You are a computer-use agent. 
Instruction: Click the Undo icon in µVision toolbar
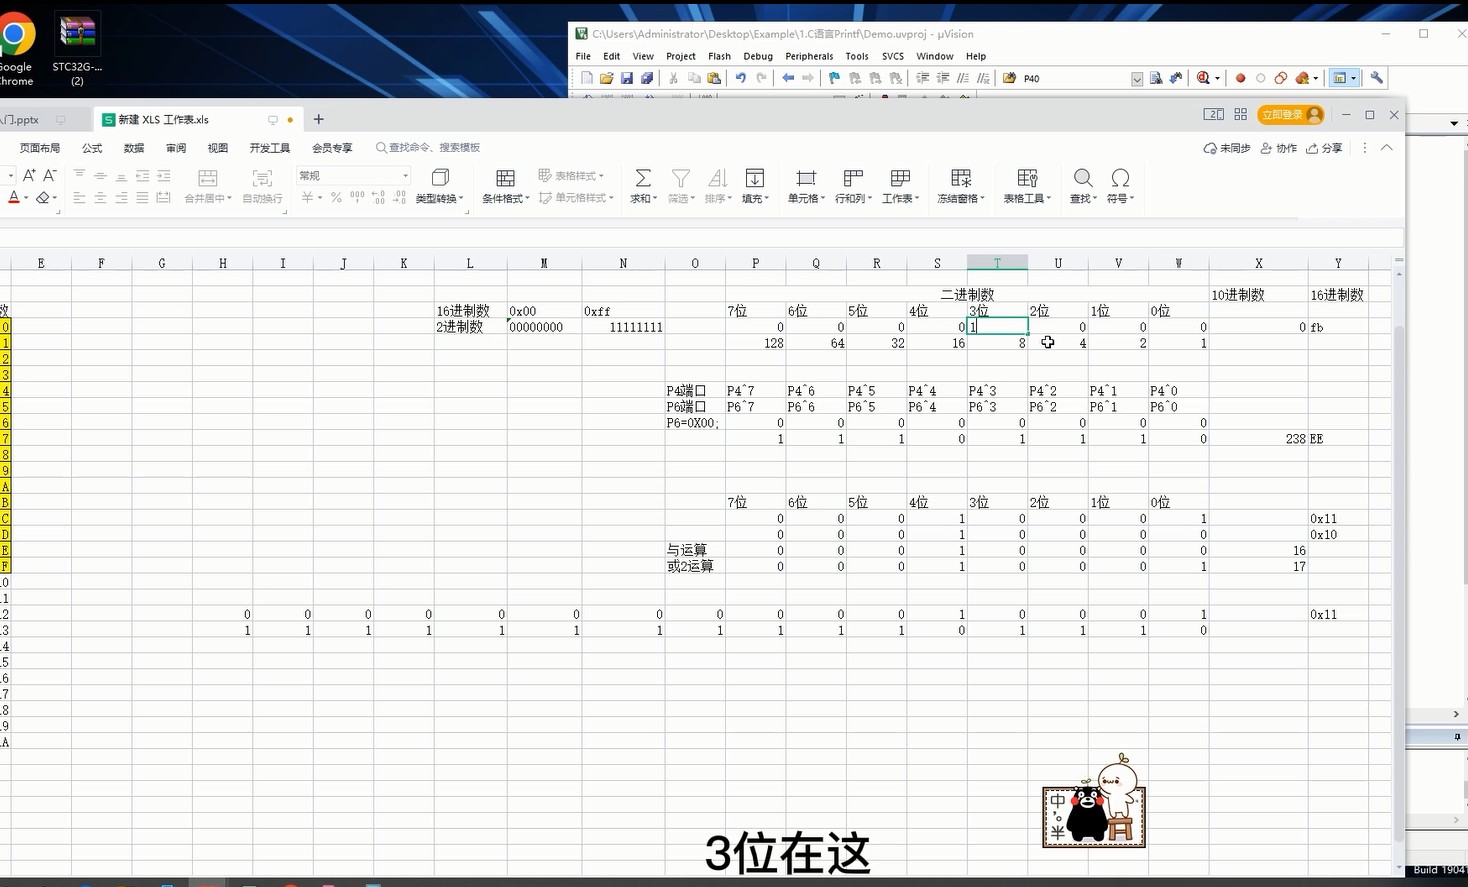(x=741, y=78)
